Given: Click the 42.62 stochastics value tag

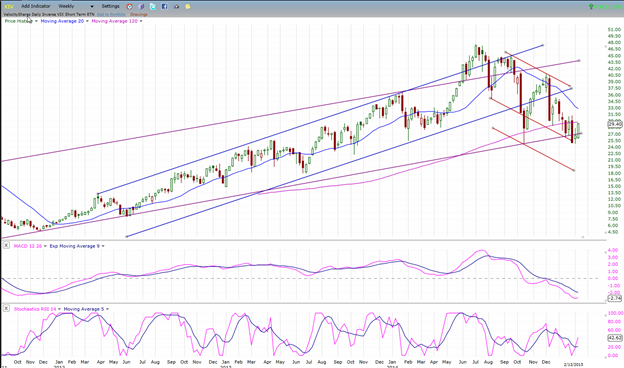Looking at the screenshot, I should tap(615, 338).
